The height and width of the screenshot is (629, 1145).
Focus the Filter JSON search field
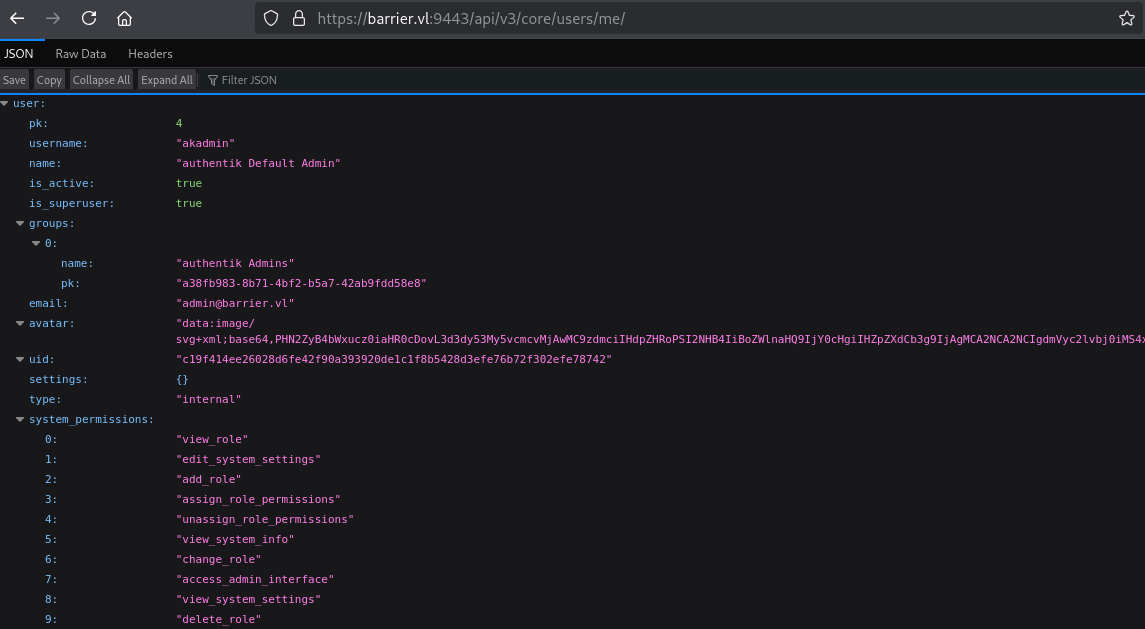pos(249,80)
